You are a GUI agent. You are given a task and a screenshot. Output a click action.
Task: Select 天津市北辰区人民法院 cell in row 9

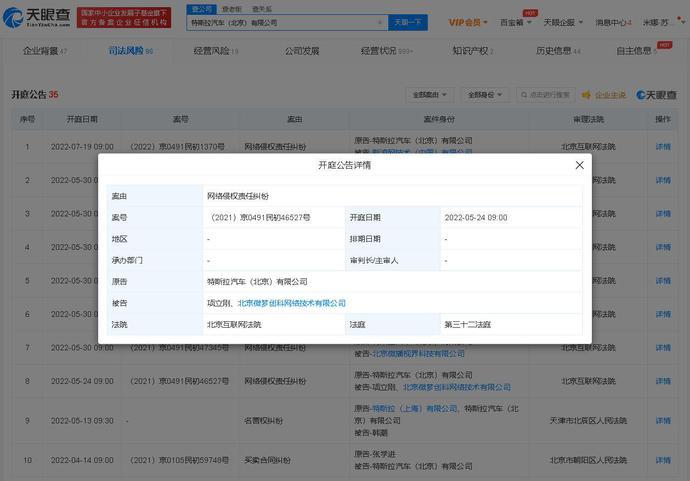(588, 421)
